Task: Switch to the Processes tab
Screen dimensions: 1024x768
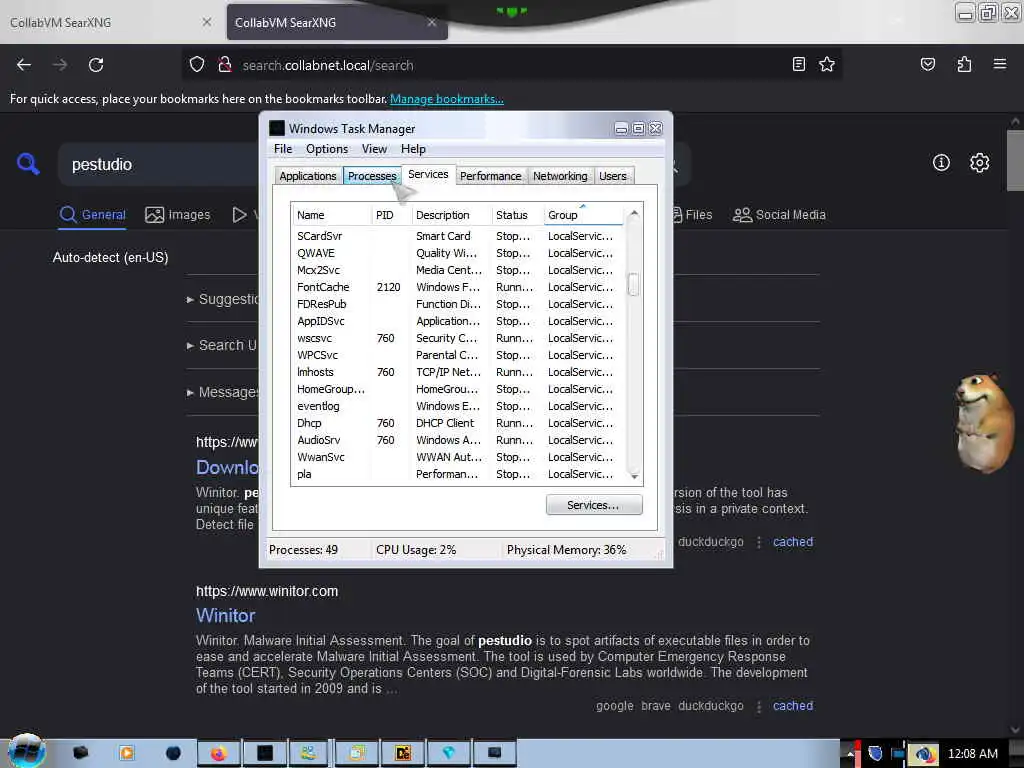Action: [x=372, y=176]
